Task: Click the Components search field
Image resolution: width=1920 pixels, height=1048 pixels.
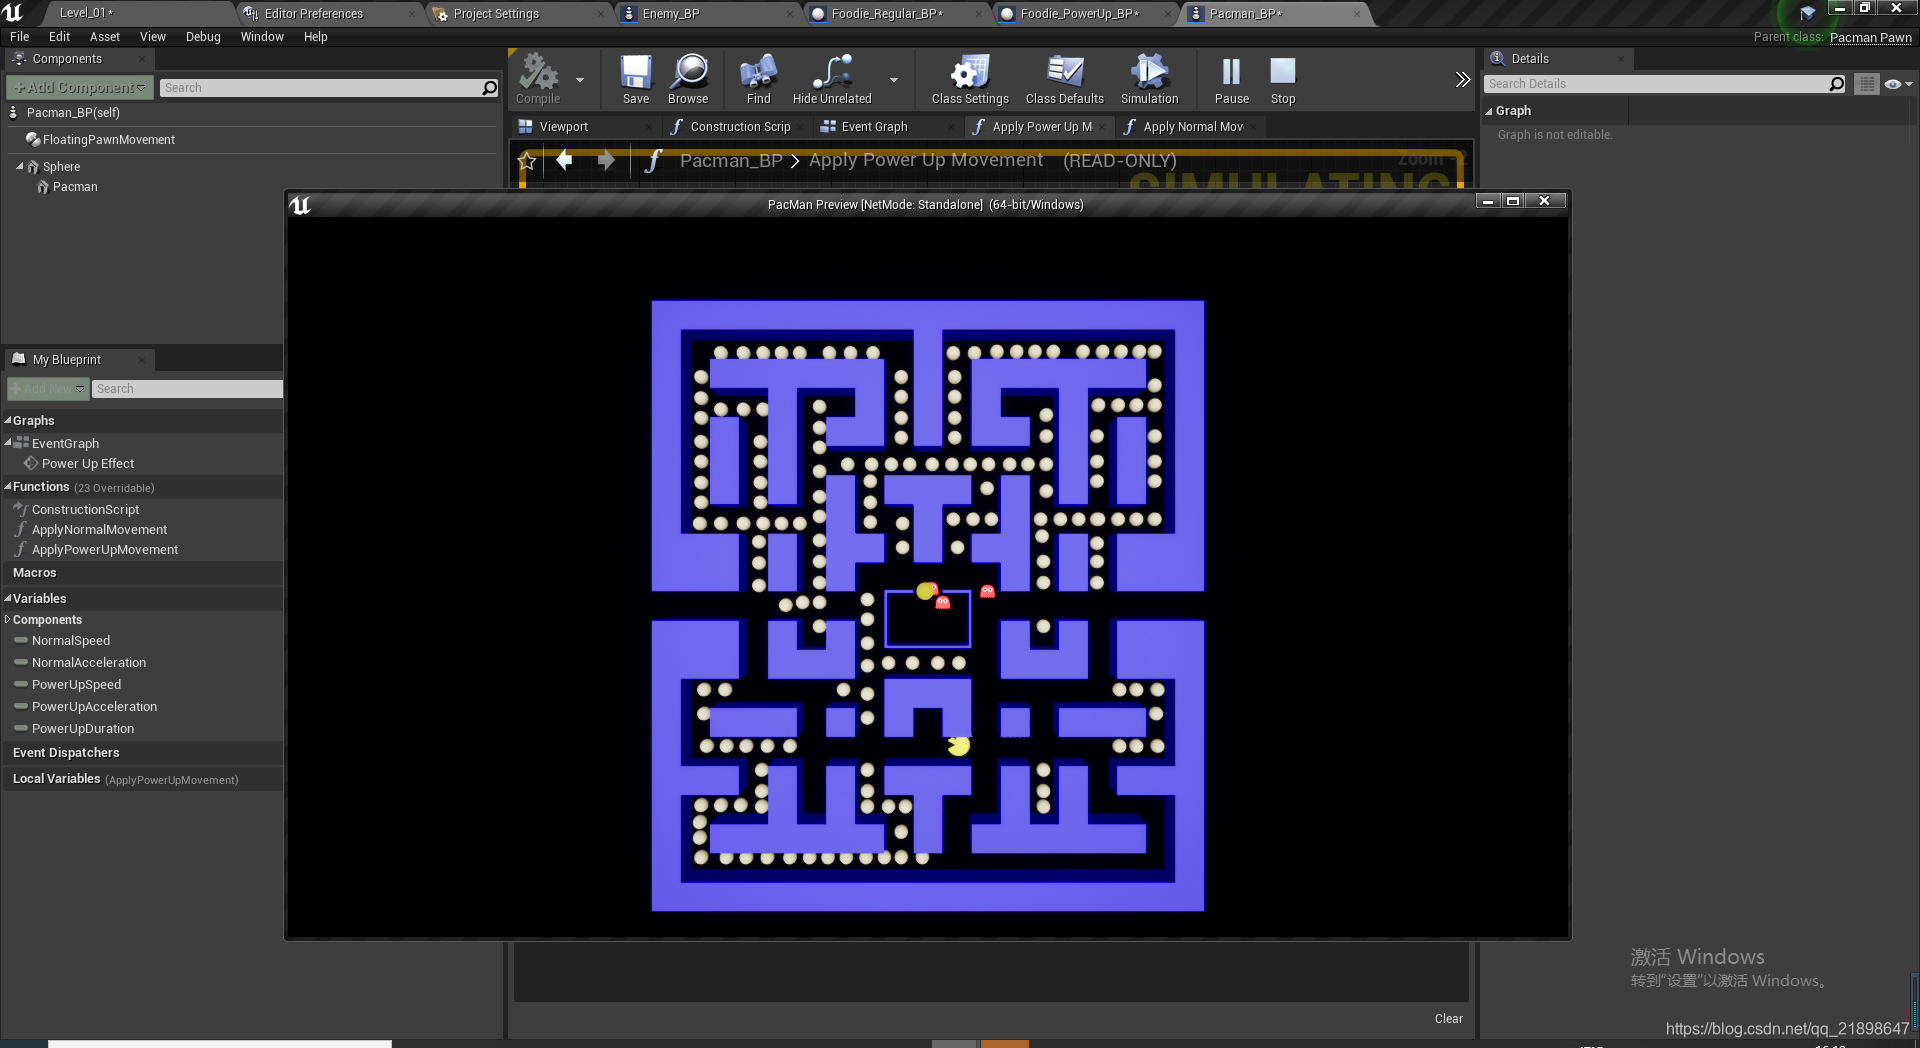Action: tap(329, 88)
